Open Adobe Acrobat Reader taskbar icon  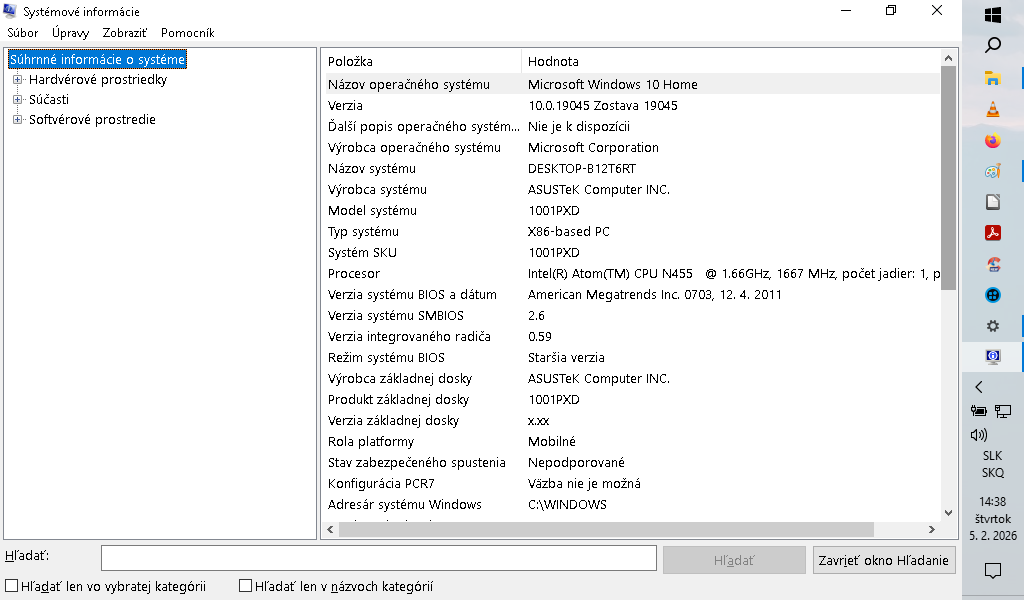point(993,233)
